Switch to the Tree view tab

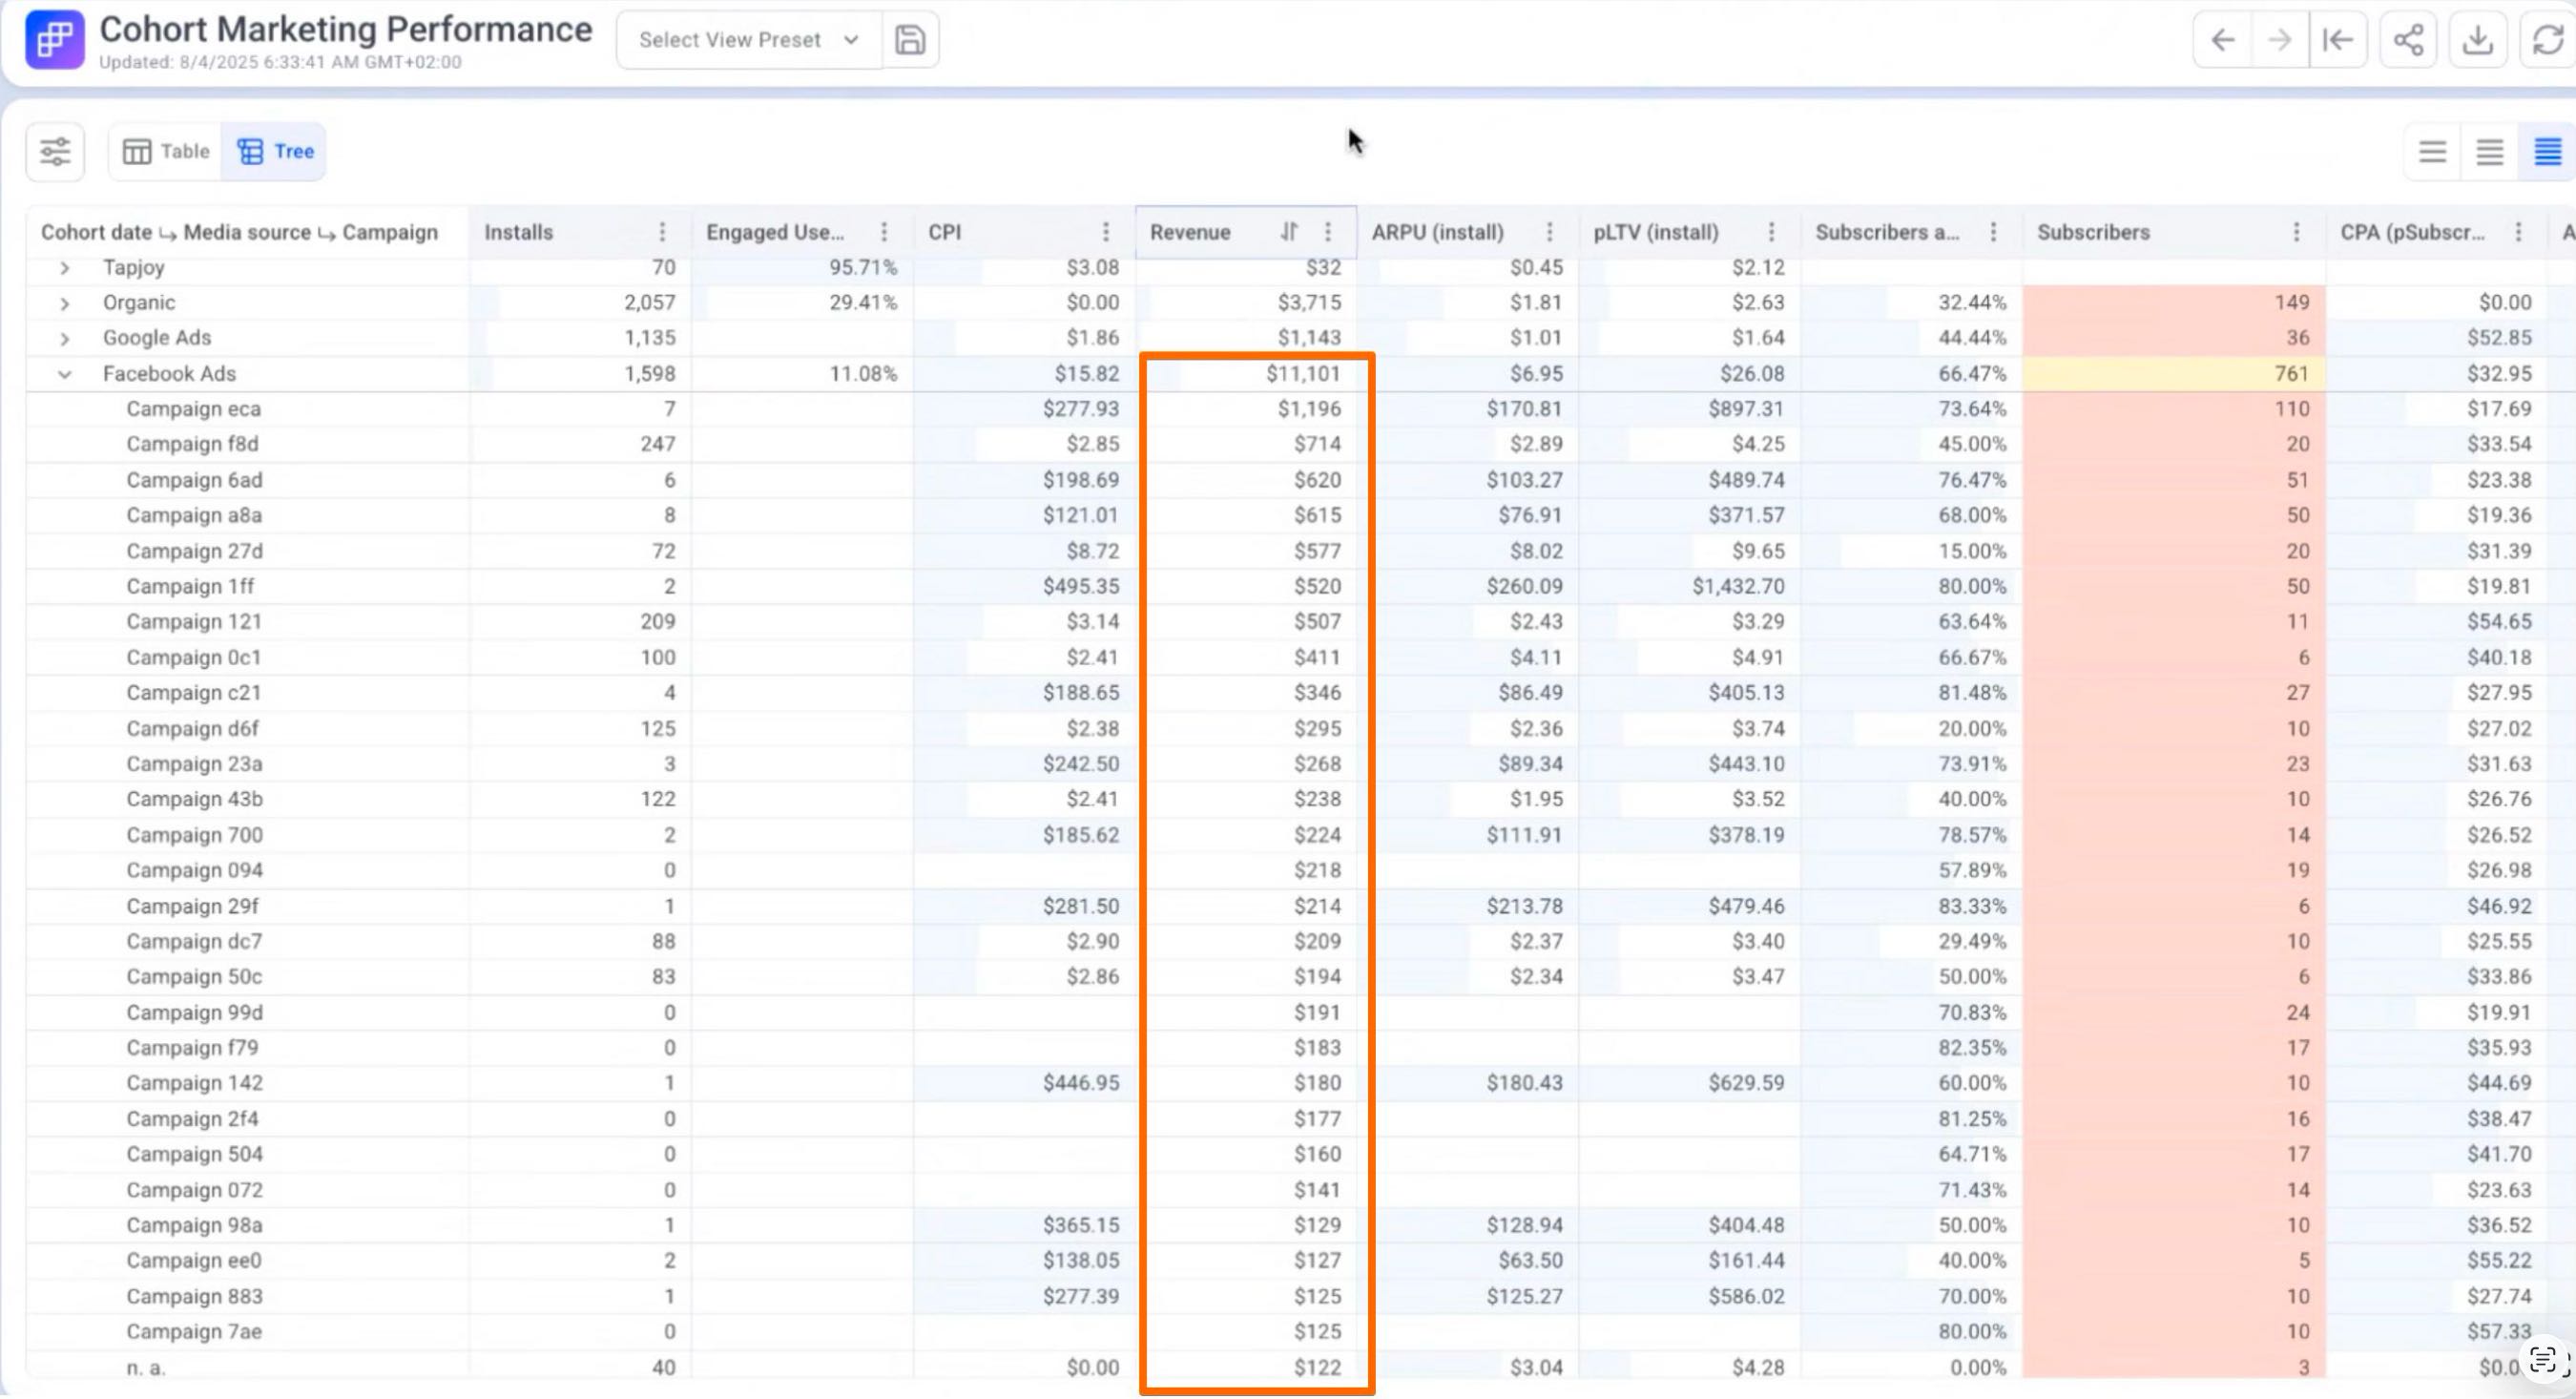pyautogui.click(x=275, y=152)
